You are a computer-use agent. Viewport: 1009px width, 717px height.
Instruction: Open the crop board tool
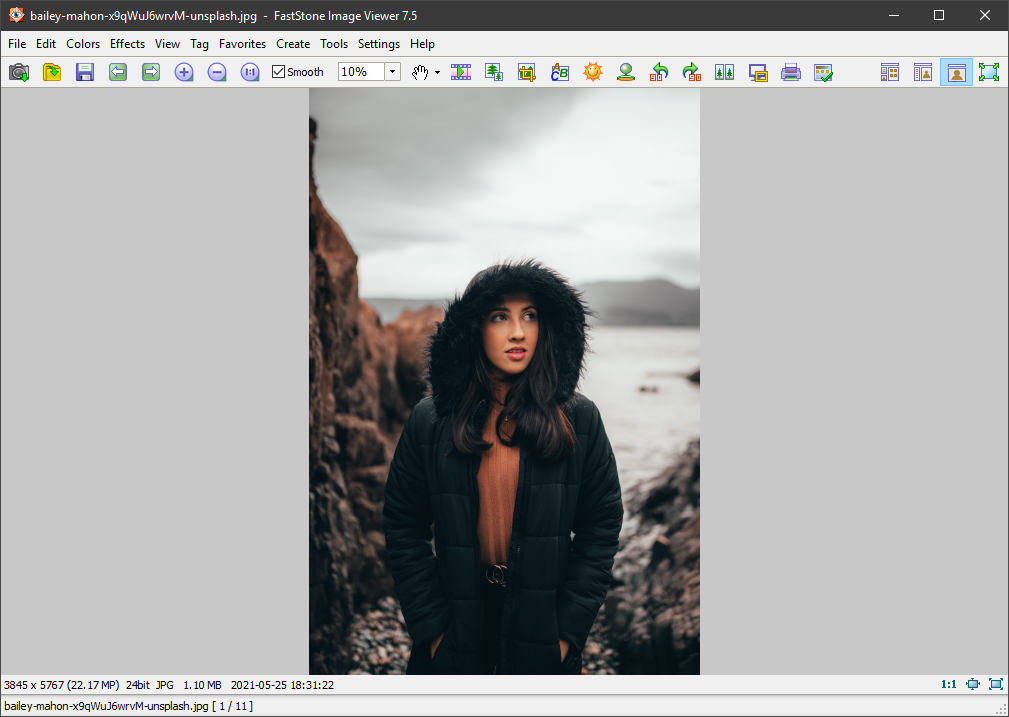click(527, 72)
